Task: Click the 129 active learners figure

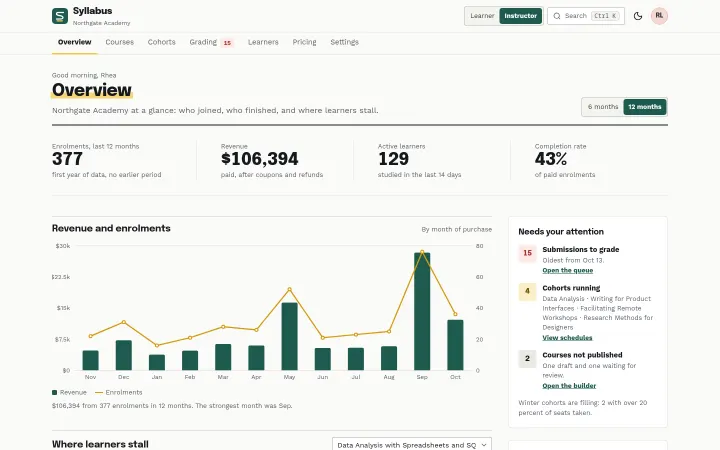Action: click(393, 159)
